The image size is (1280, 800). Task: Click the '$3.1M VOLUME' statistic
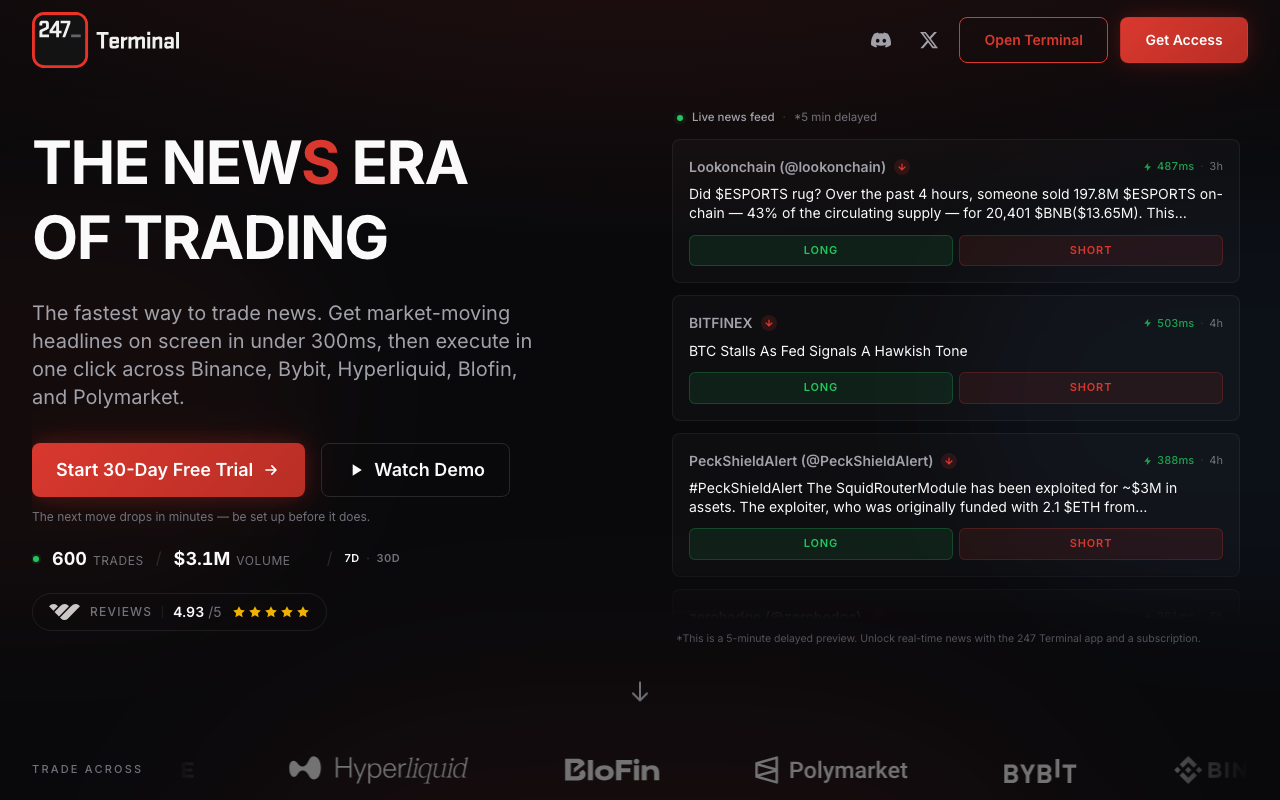coord(232,559)
